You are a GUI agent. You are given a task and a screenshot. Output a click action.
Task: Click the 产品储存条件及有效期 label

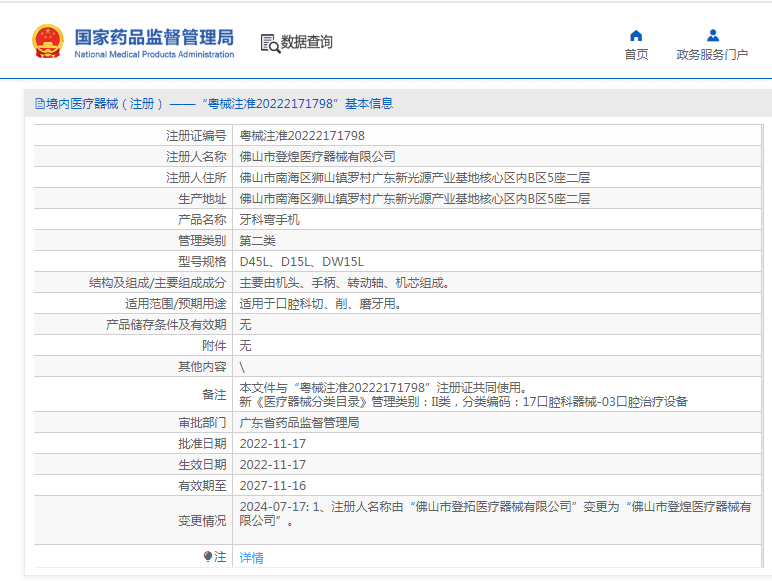coord(166,324)
